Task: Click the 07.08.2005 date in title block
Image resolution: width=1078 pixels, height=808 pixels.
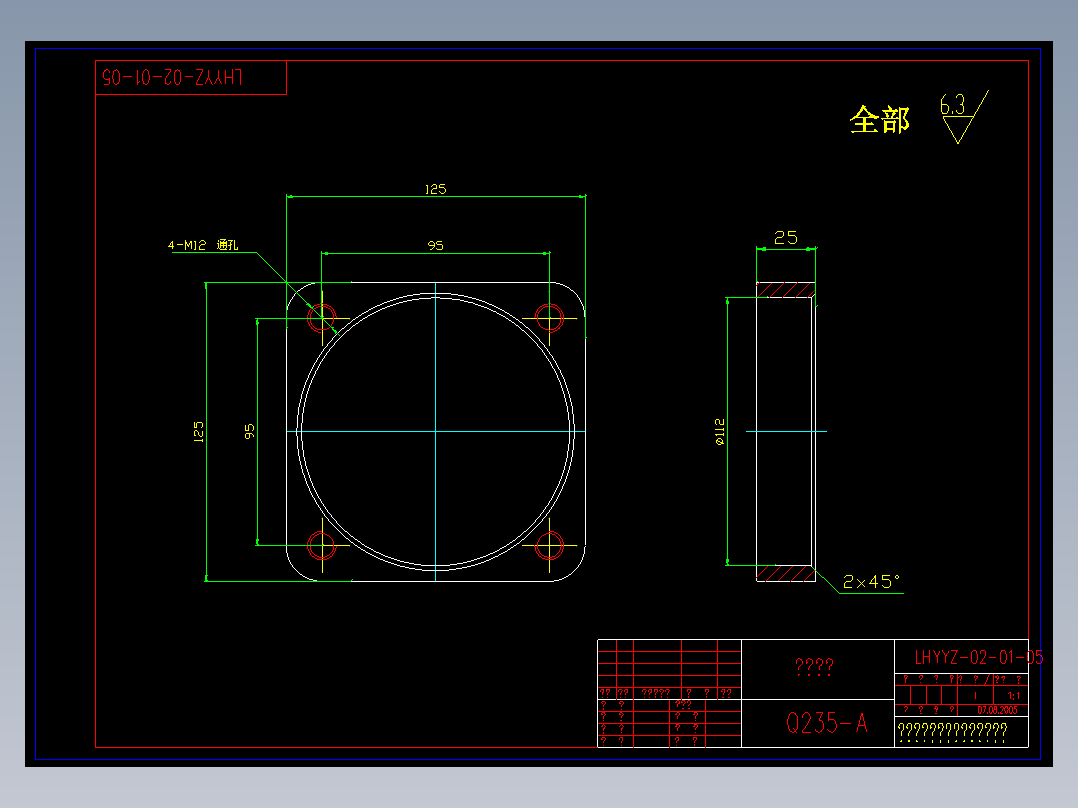Action: (x=997, y=710)
